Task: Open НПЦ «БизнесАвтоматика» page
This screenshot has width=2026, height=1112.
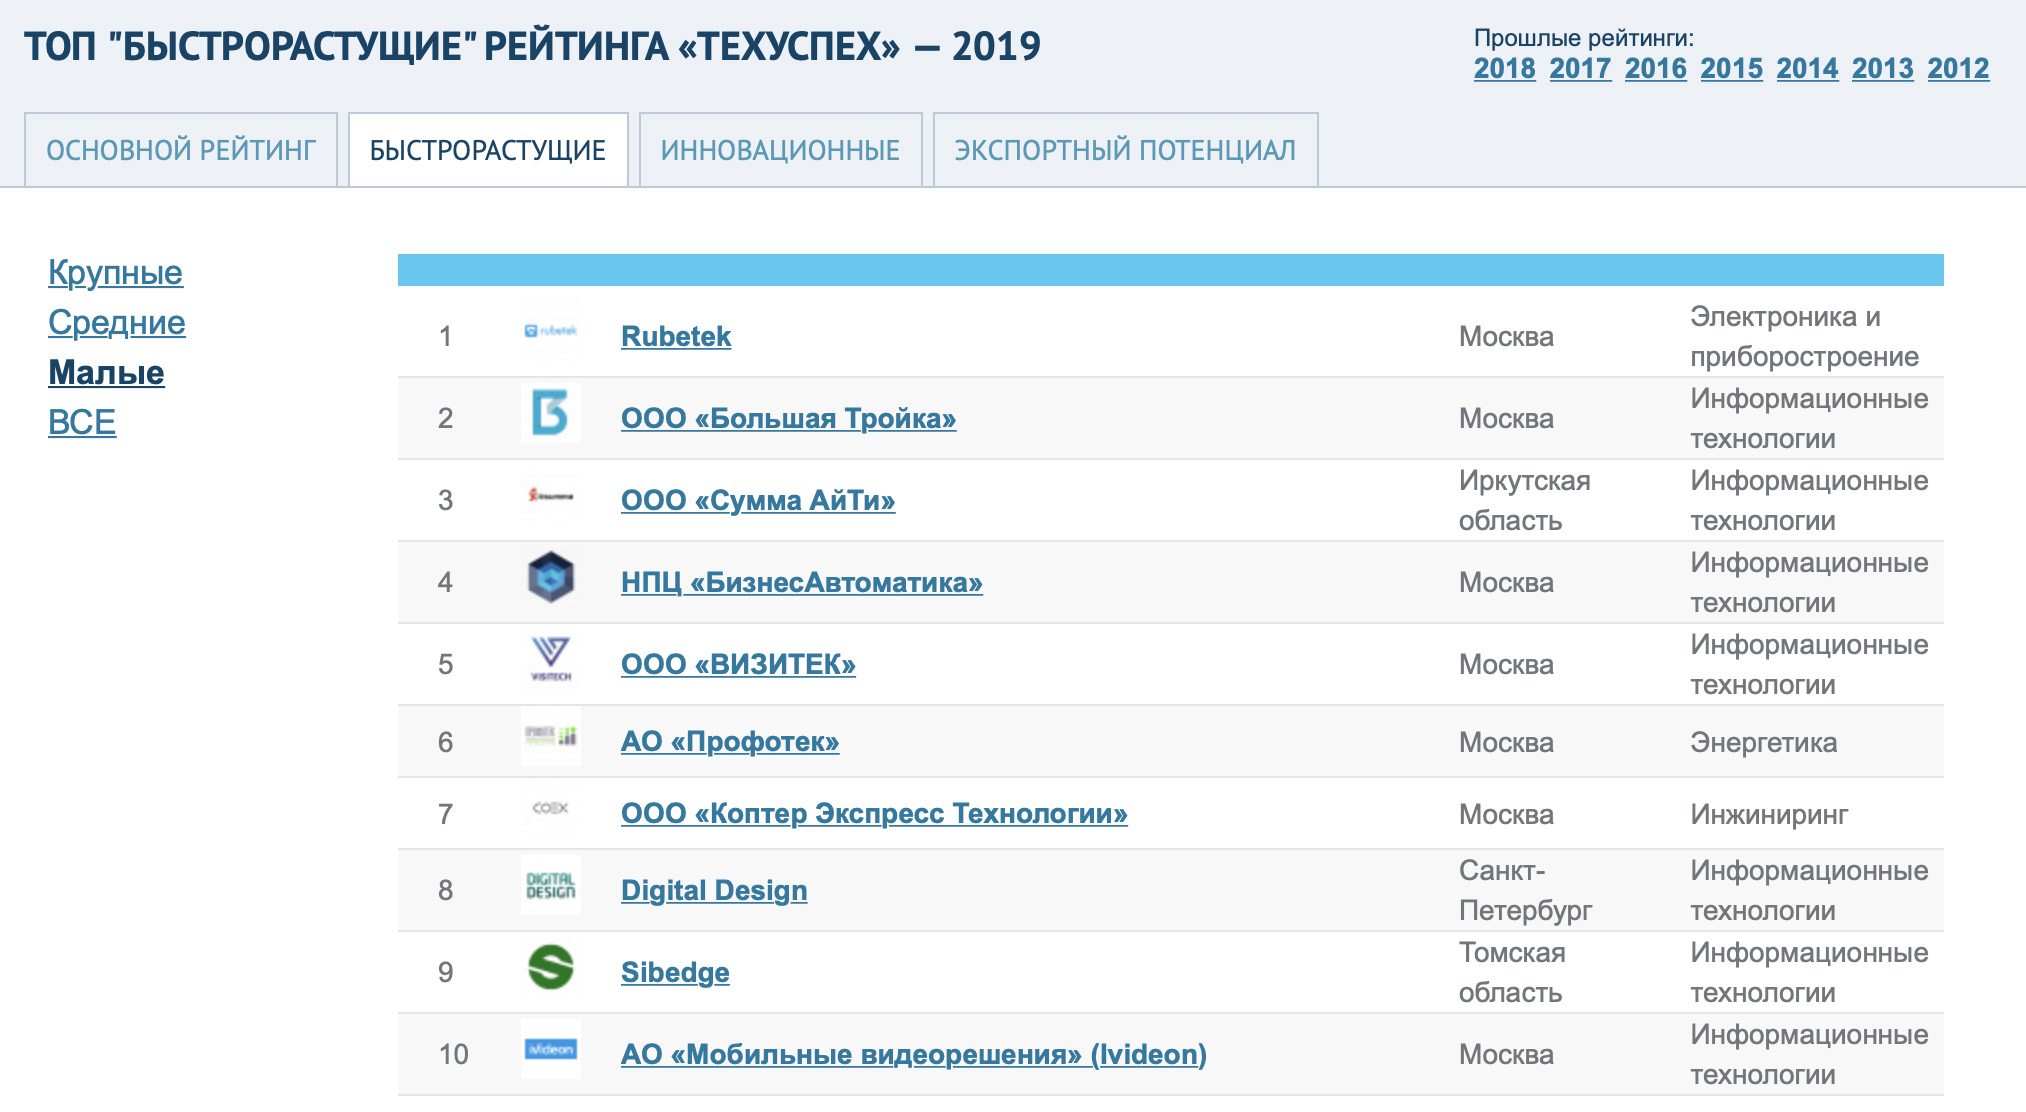Action: pyautogui.click(x=802, y=582)
